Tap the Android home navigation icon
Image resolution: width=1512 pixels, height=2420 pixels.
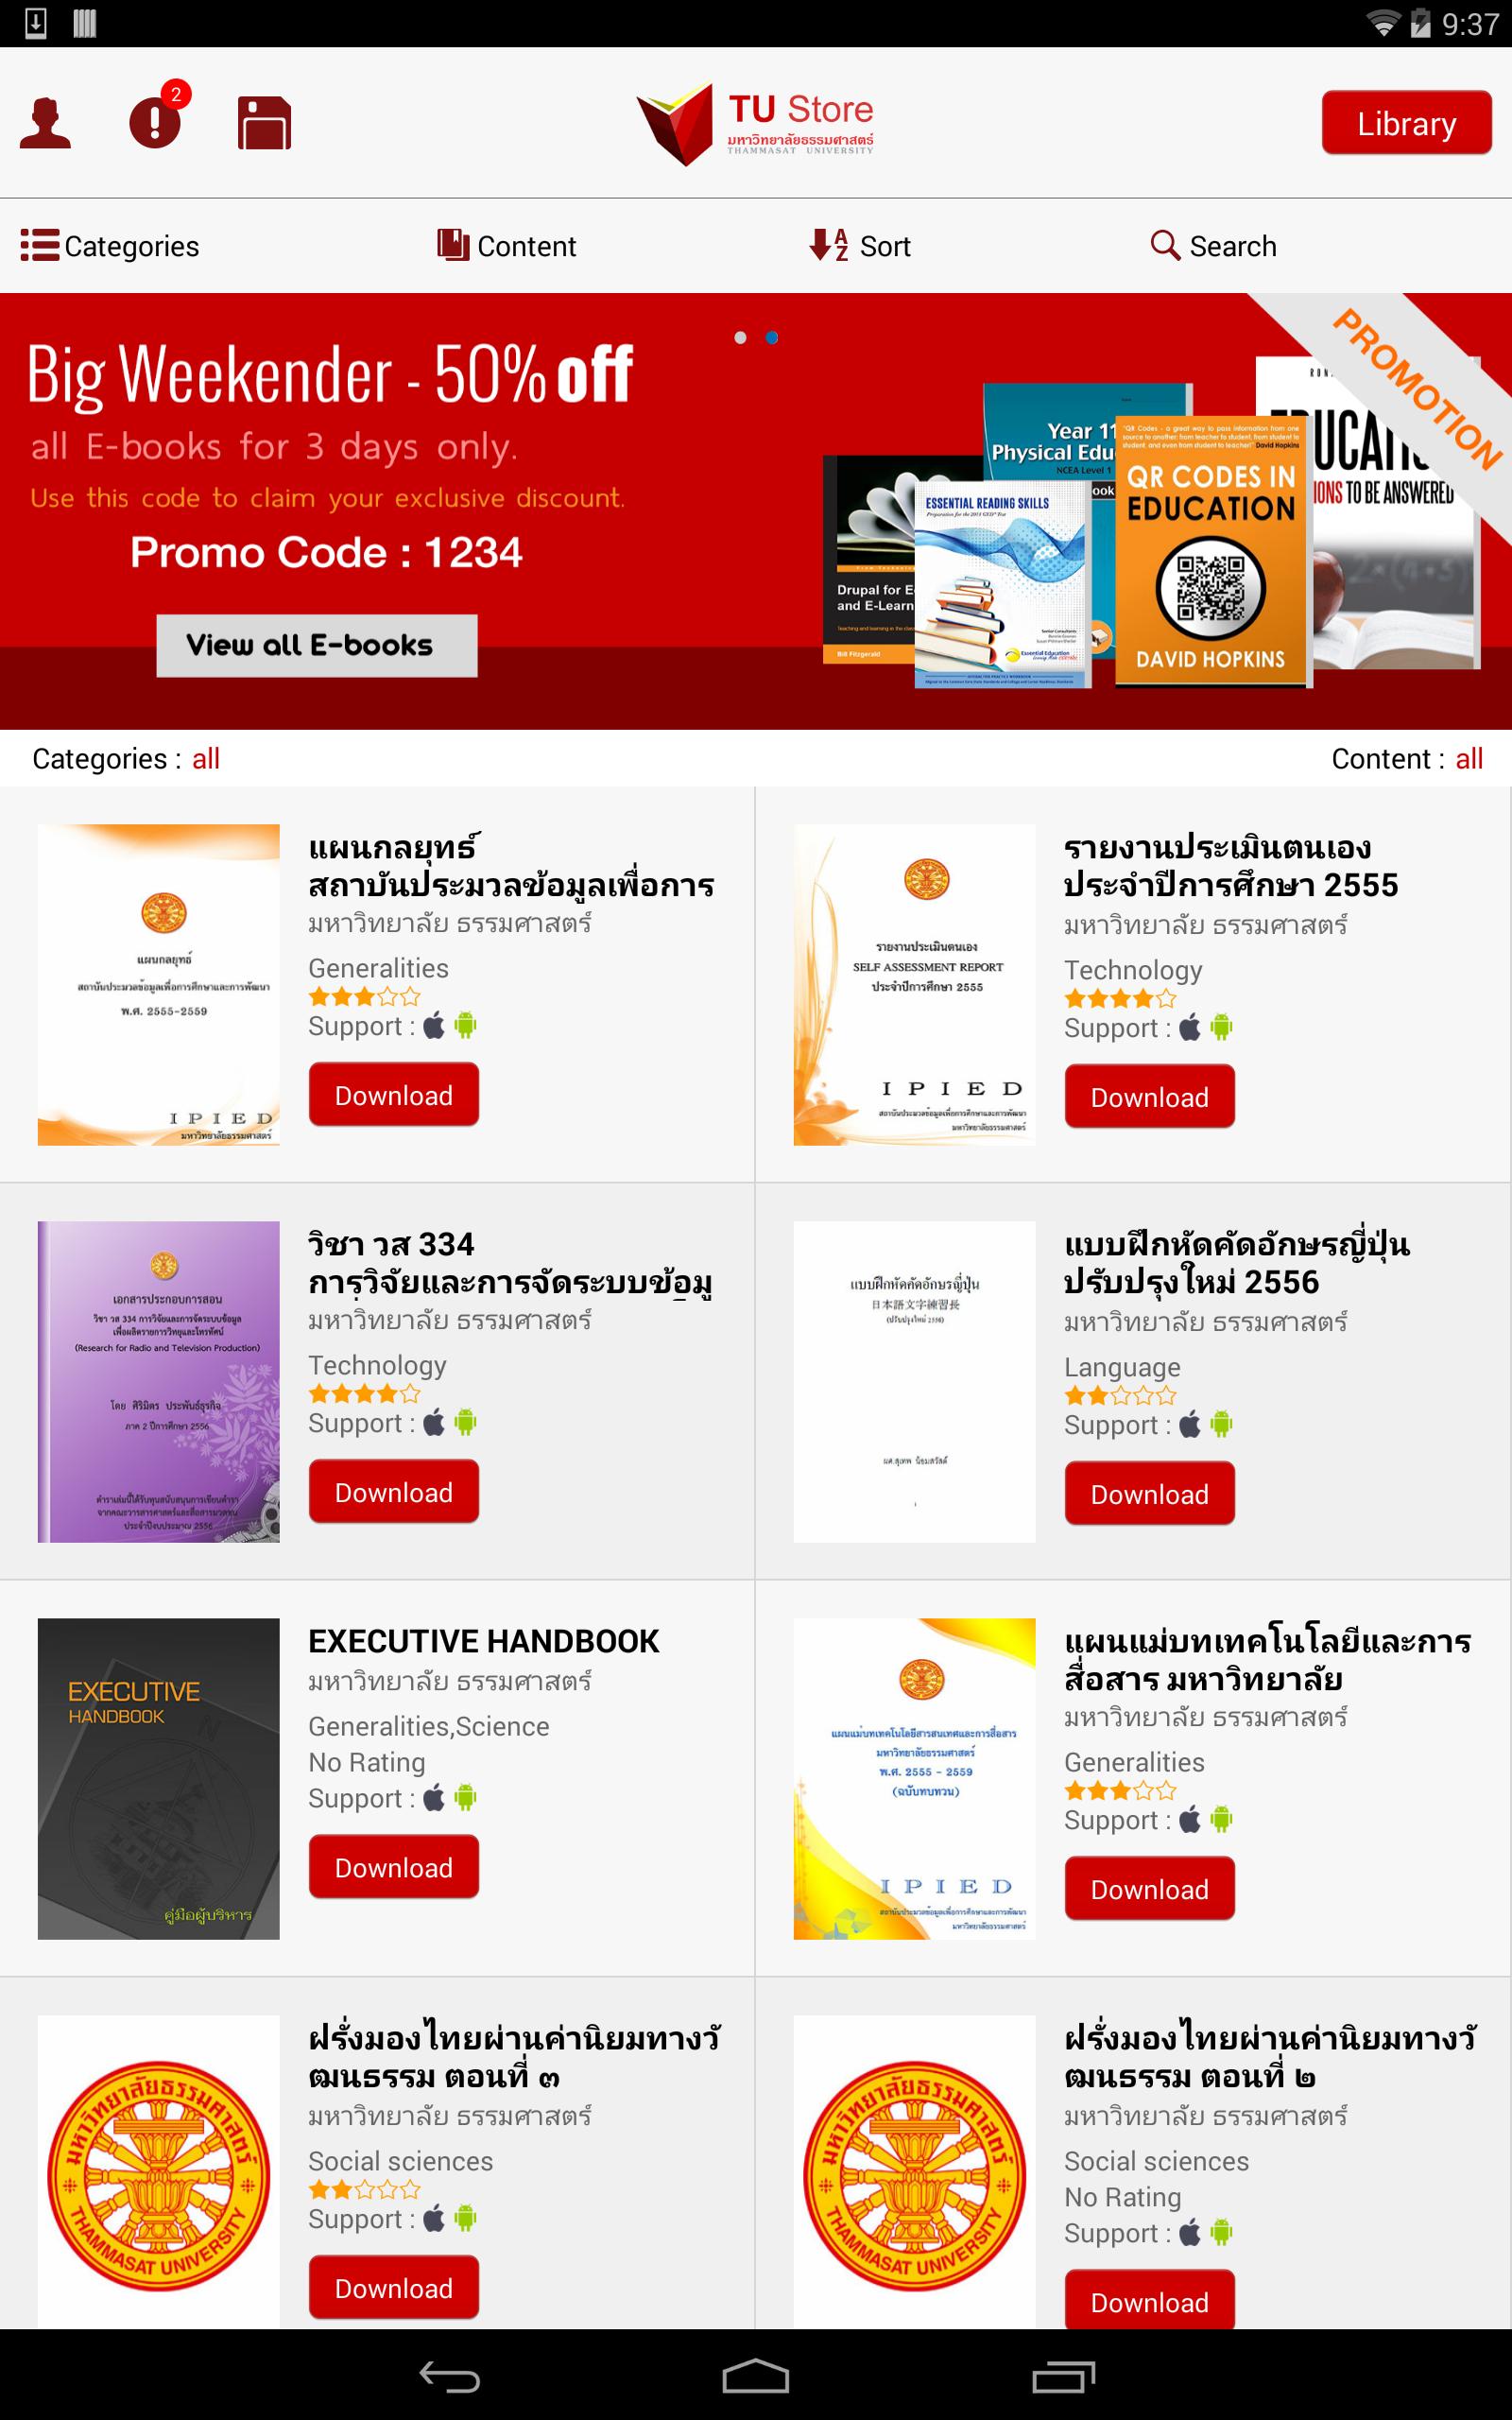(755, 2376)
